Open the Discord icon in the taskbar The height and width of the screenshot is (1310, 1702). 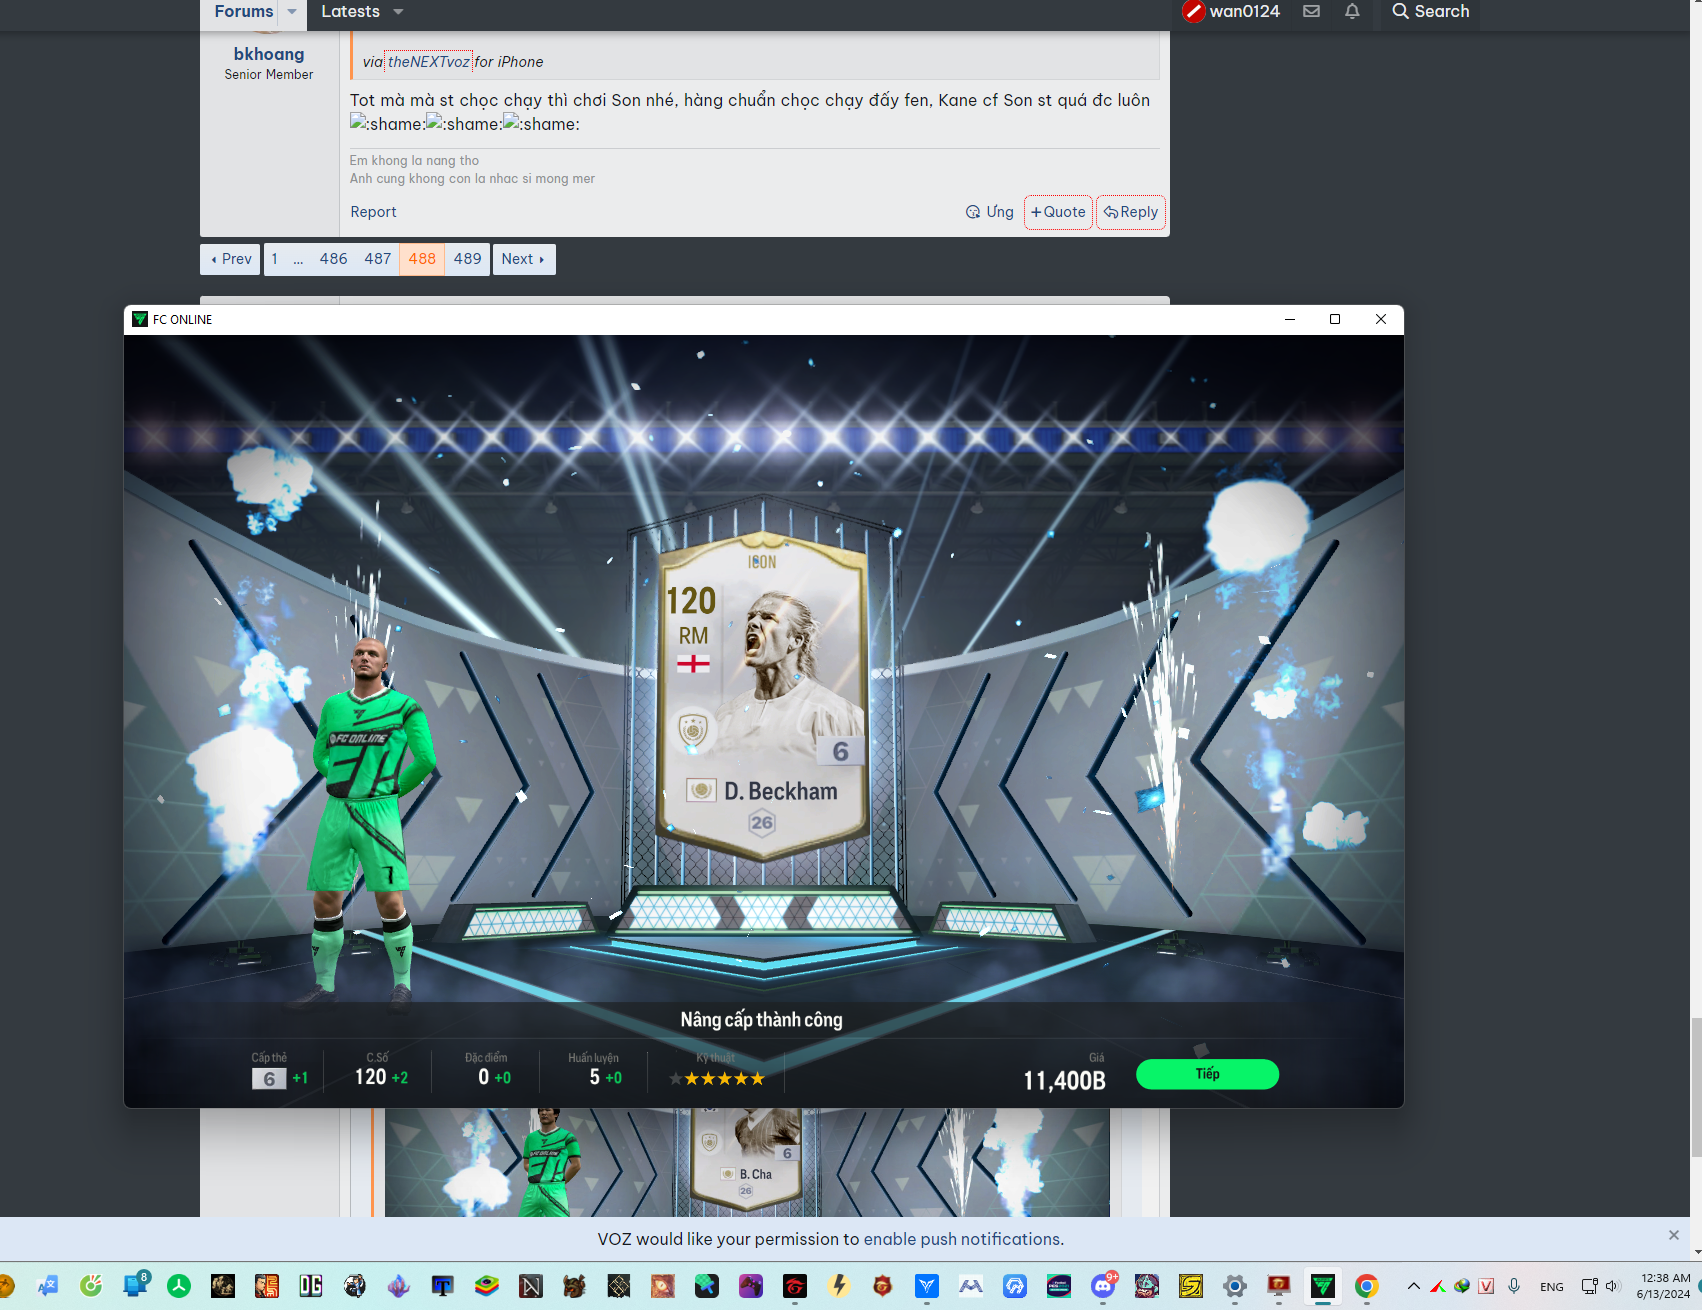click(x=1103, y=1286)
